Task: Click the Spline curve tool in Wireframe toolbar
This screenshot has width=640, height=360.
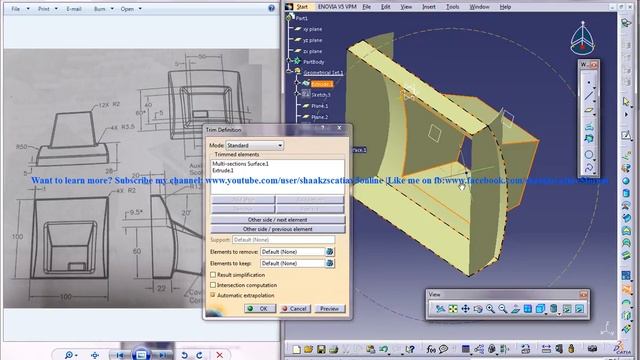Action: pyautogui.click(x=589, y=168)
